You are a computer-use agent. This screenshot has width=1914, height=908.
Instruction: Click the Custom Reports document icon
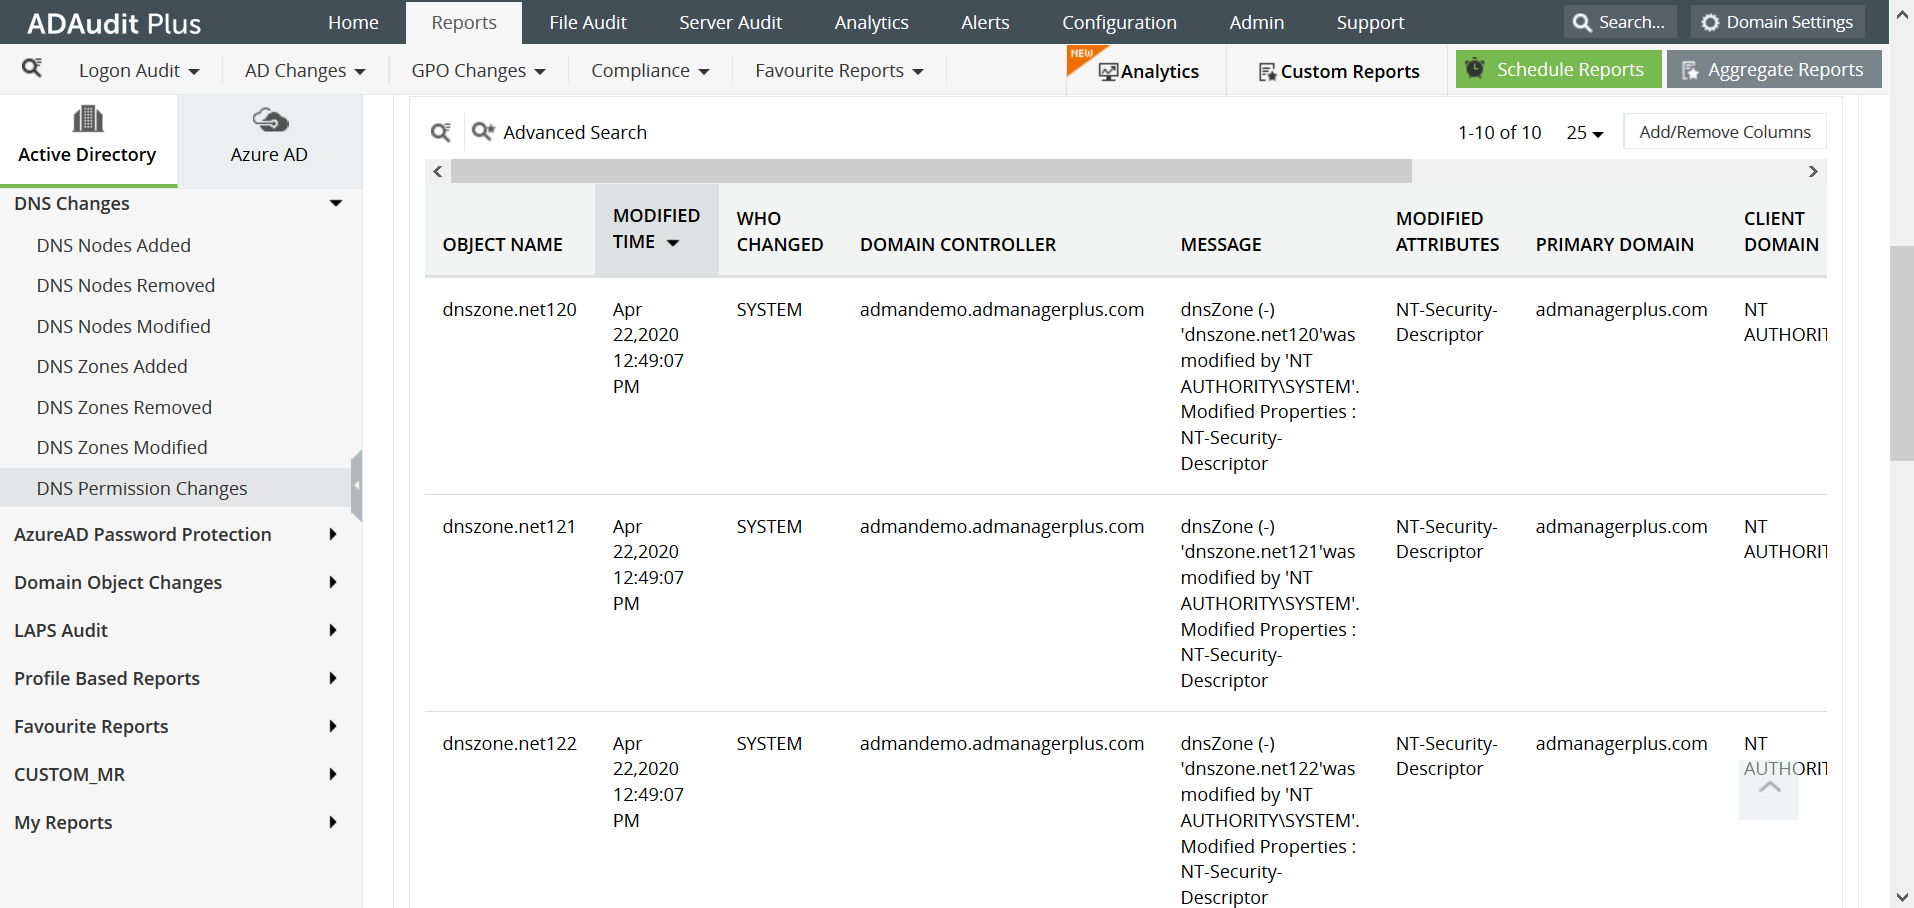1267,72
